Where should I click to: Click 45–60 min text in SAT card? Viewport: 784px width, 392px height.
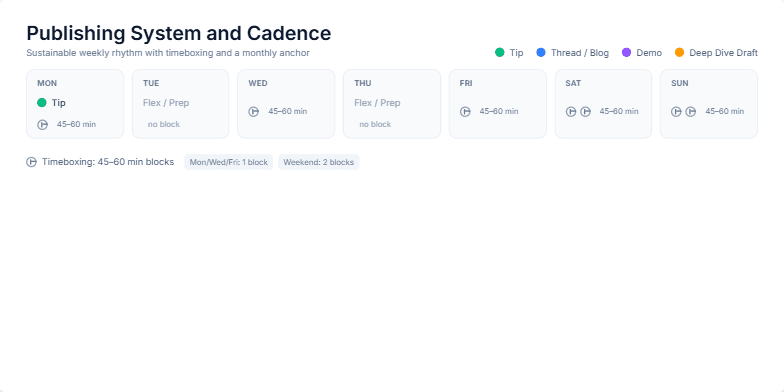pos(619,111)
